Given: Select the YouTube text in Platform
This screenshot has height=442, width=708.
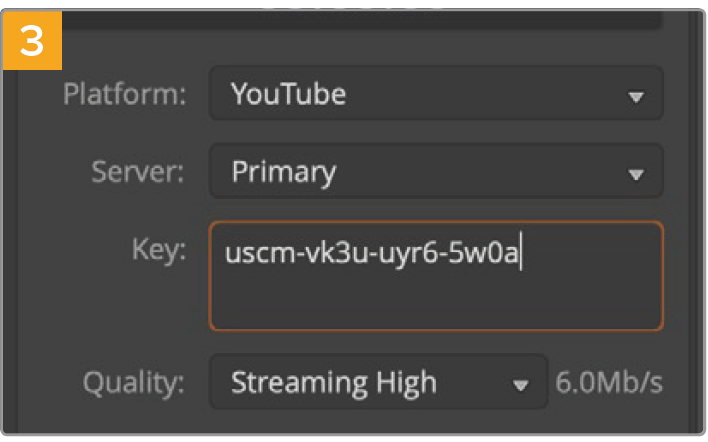Looking at the screenshot, I should [288, 95].
